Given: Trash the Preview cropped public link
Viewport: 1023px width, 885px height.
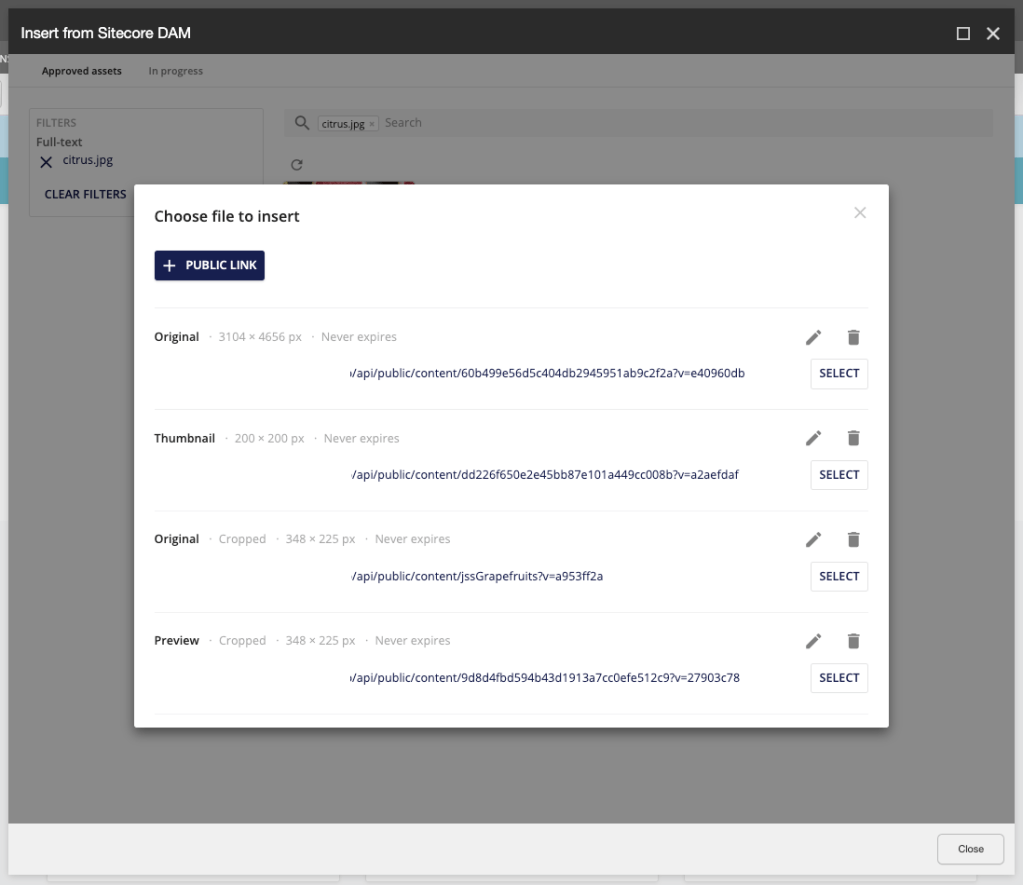Looking at the screenshot, I should [x=853, y=641].
